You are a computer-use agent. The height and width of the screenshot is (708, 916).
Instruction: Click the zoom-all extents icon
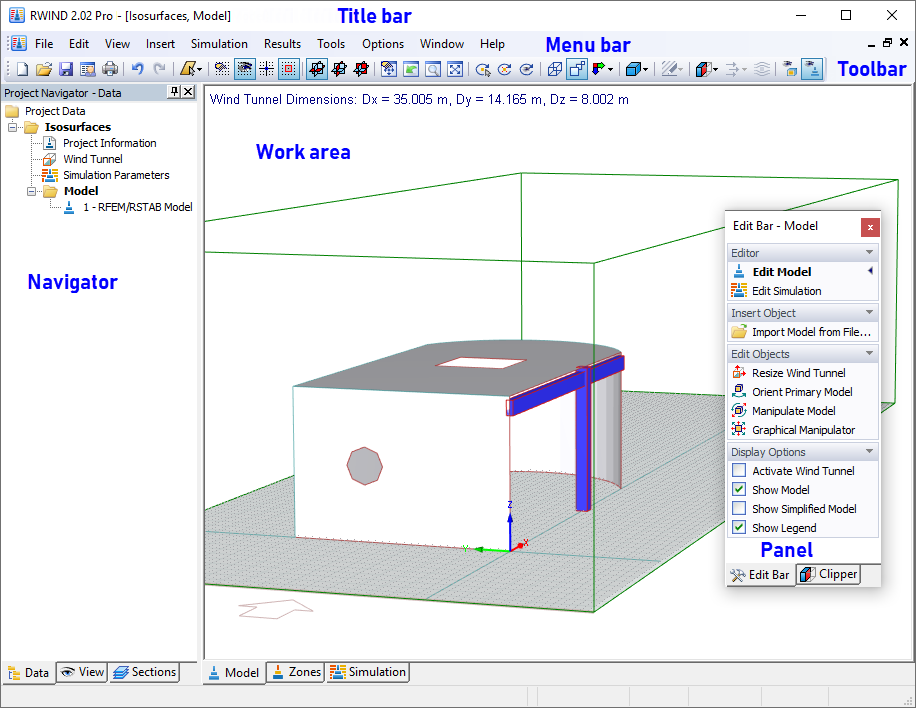pyautogui.click(x=455, y=69)
